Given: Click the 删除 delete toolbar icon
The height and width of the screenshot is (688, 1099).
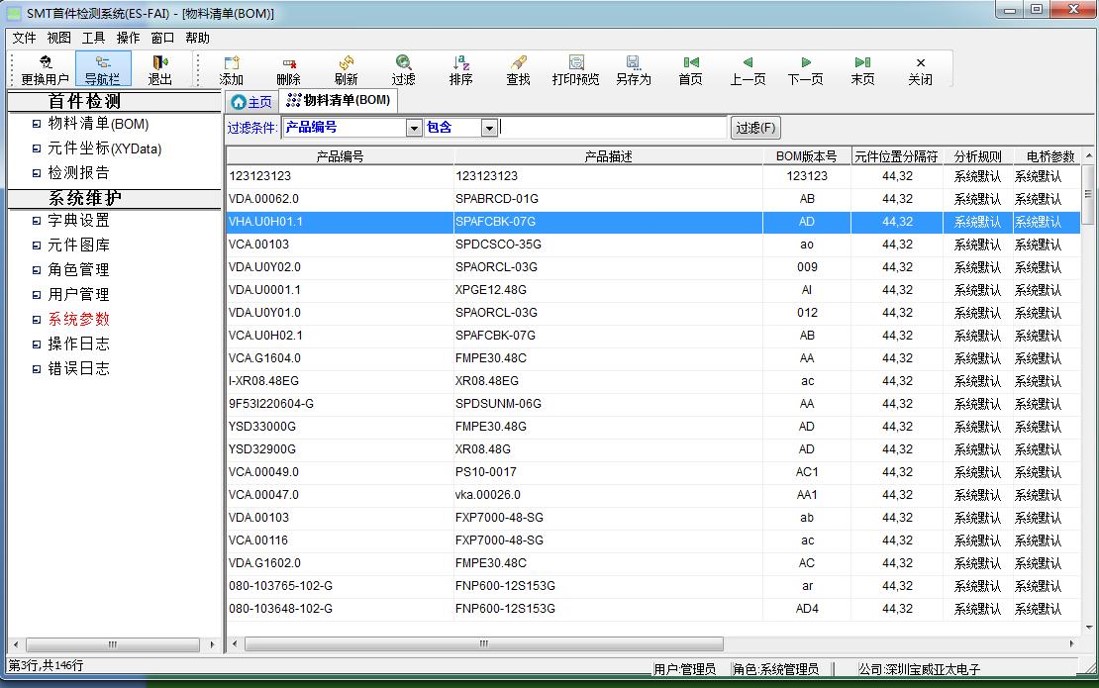Looking at the screenshot, I should 288,69.
